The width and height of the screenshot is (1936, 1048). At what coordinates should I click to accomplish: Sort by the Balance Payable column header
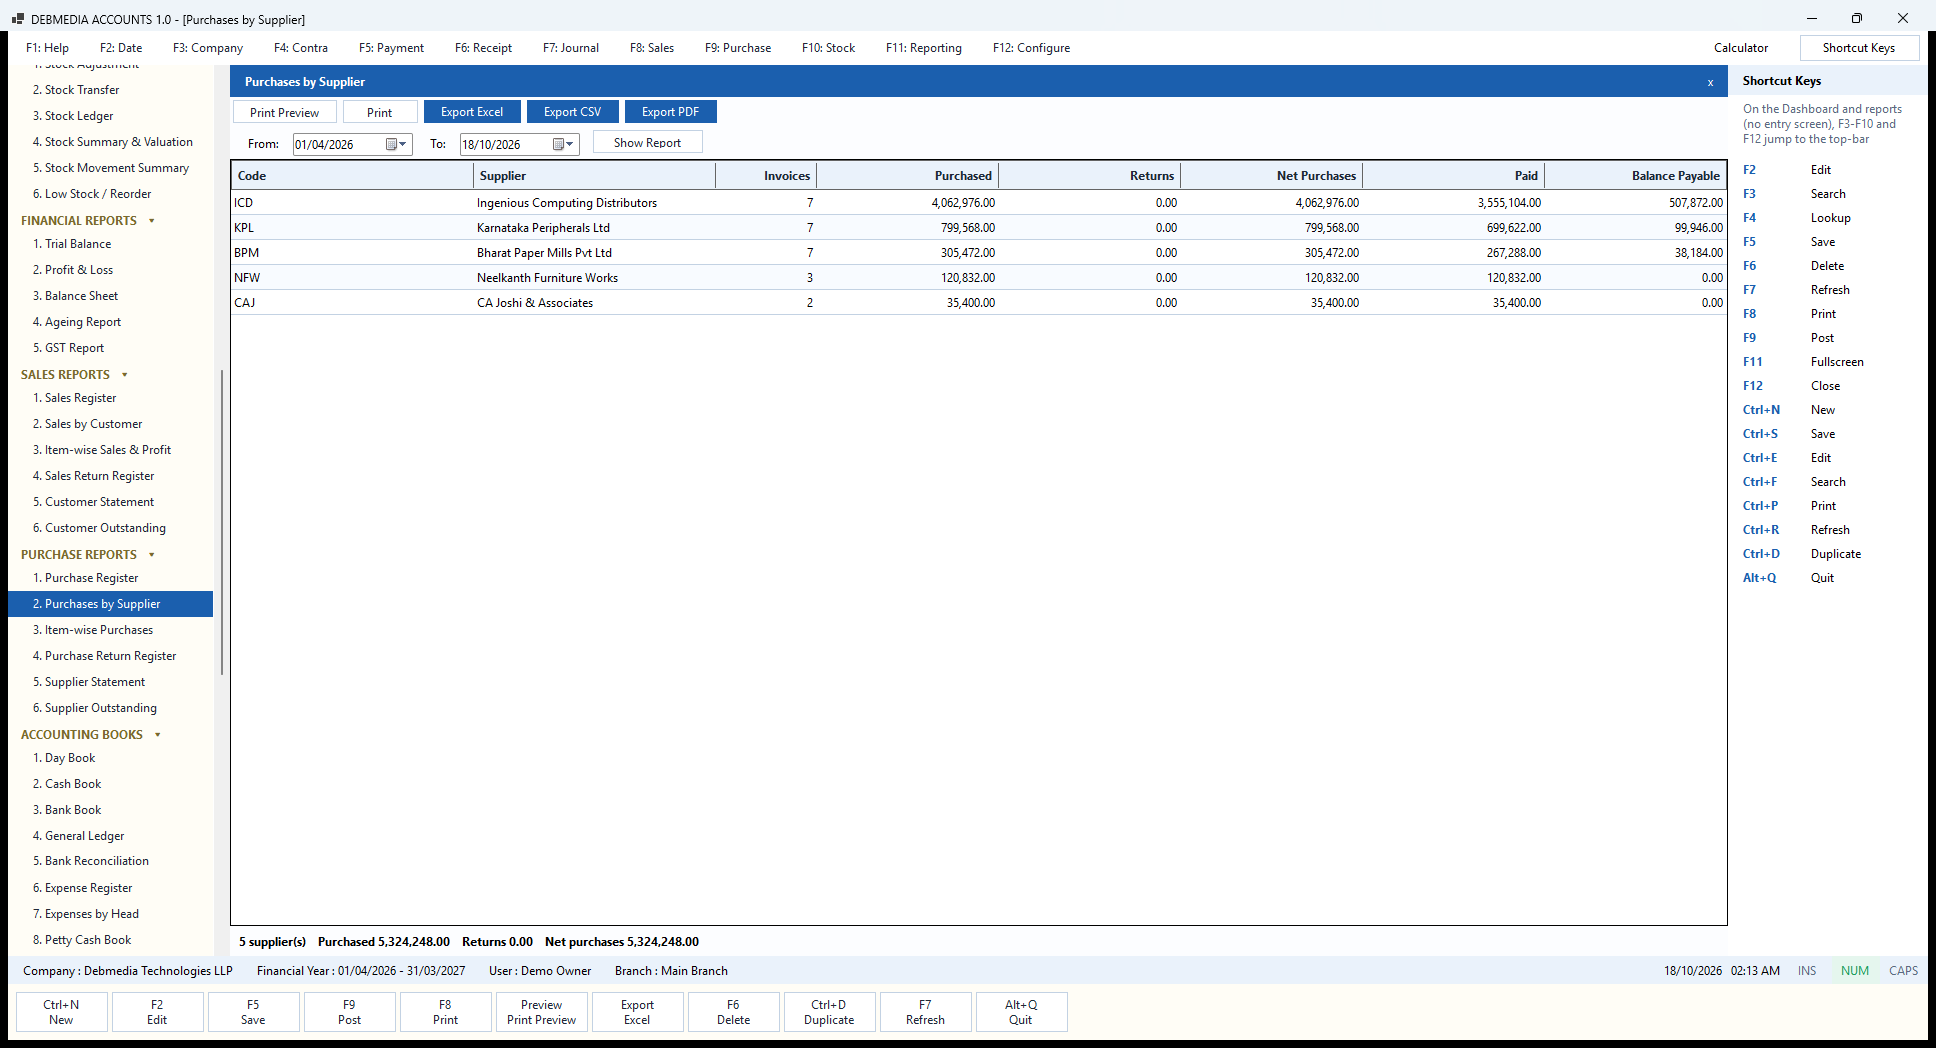(x=1635, y=176)
